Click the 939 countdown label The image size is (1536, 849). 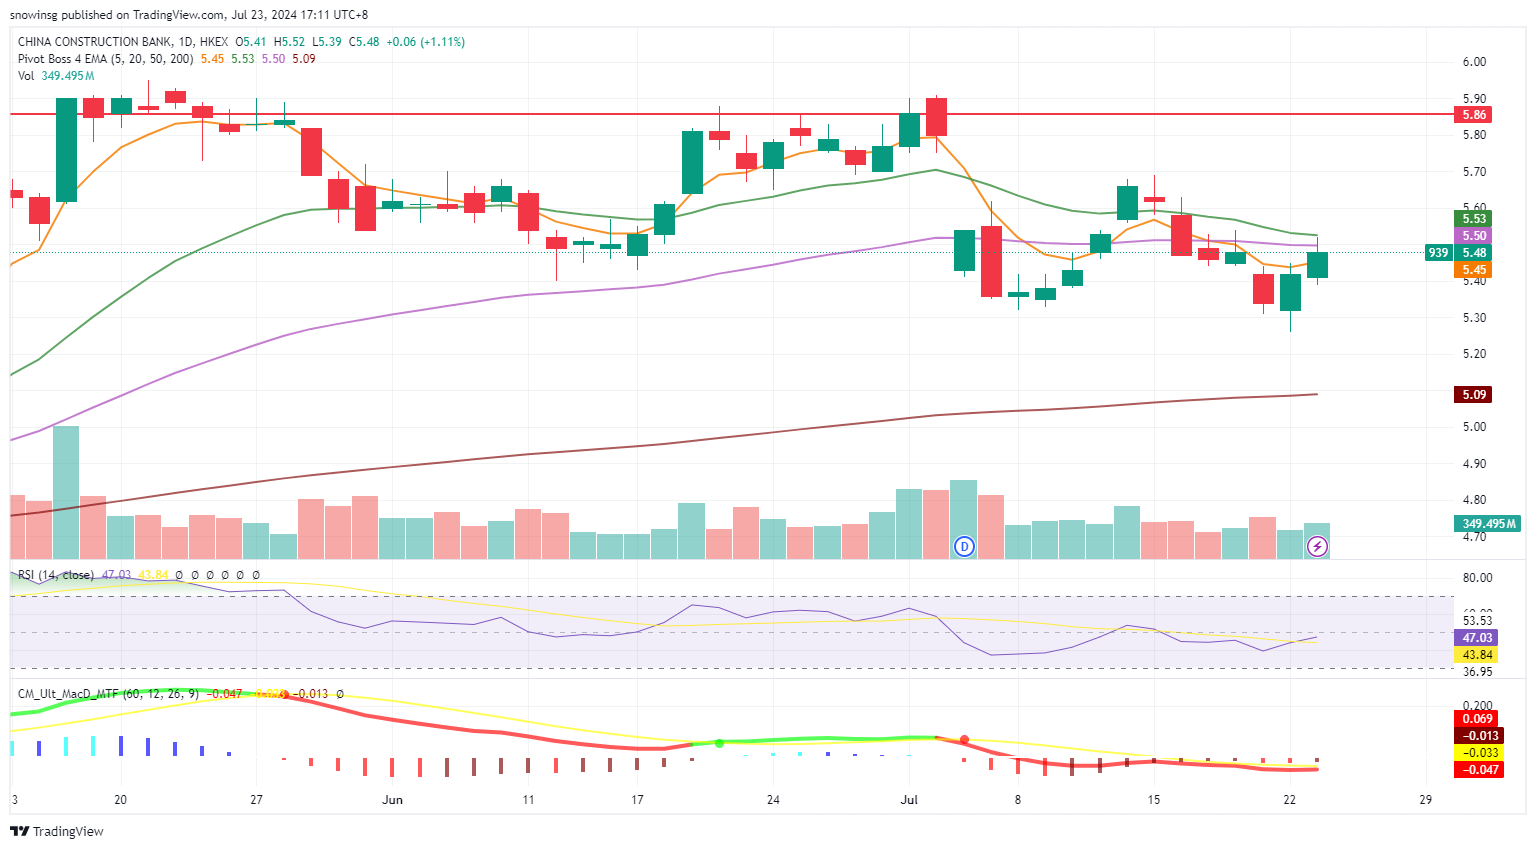pos(1438,253)
